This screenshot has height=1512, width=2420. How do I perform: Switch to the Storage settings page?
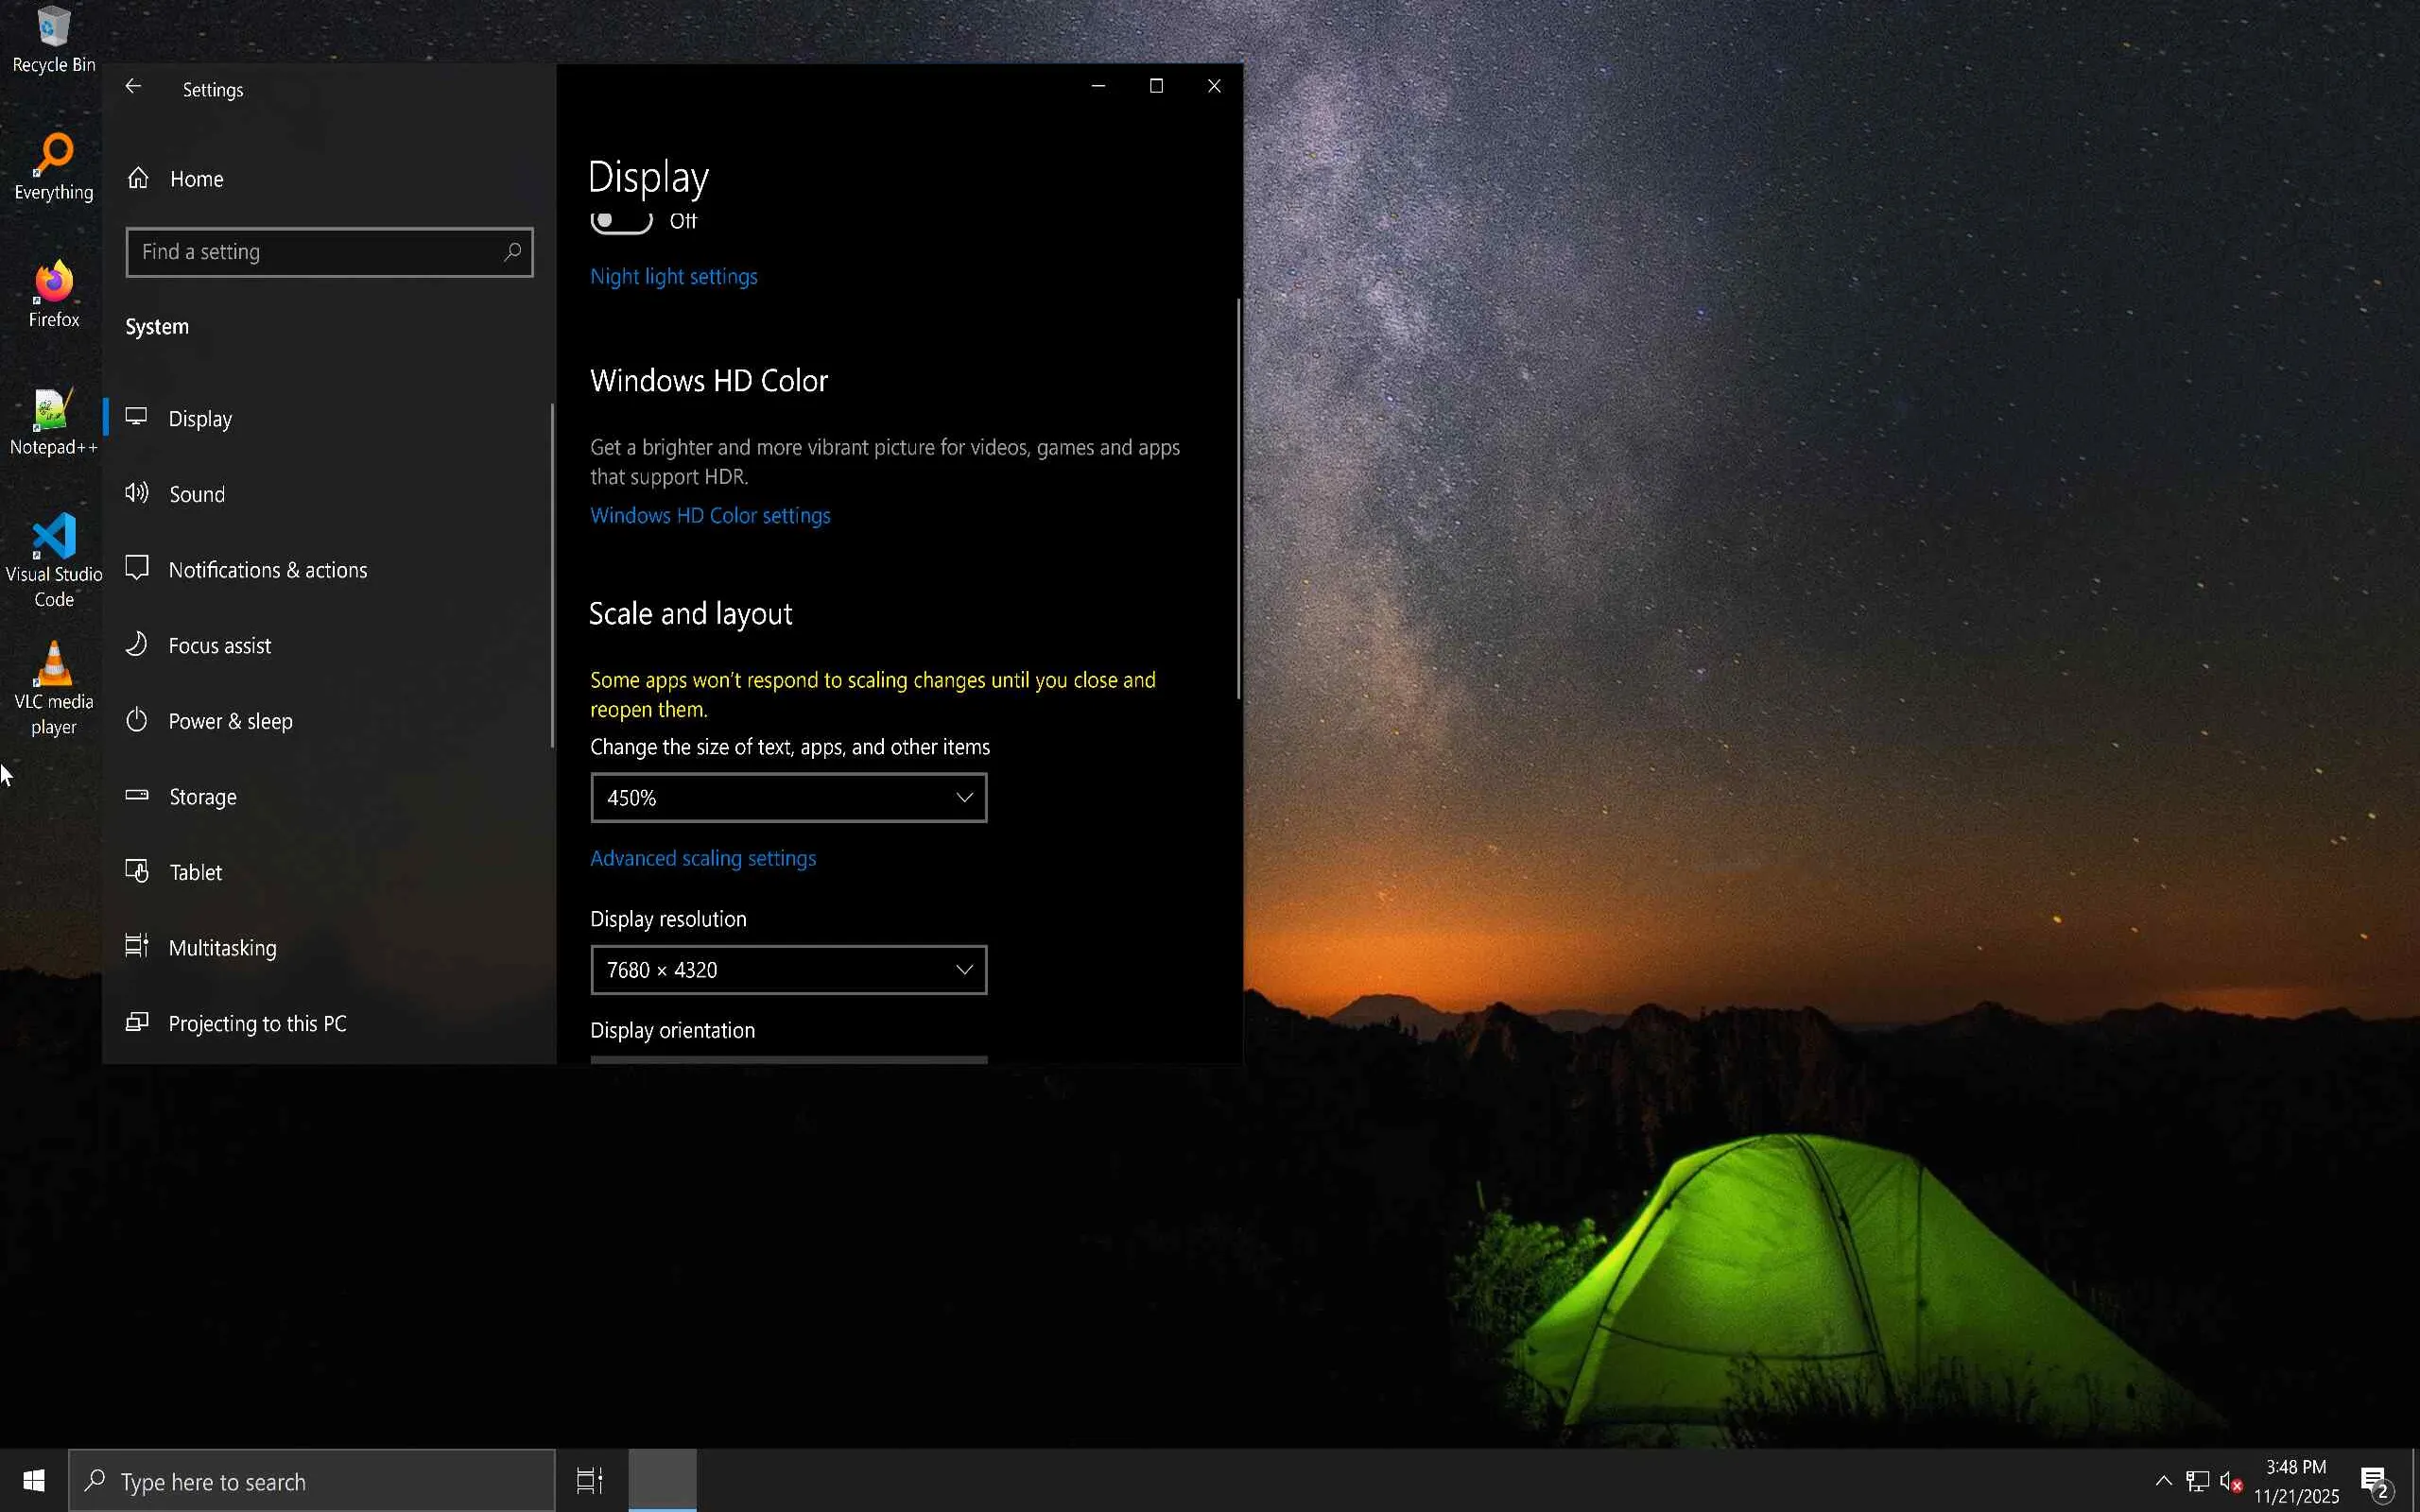(x=202, y=797)
